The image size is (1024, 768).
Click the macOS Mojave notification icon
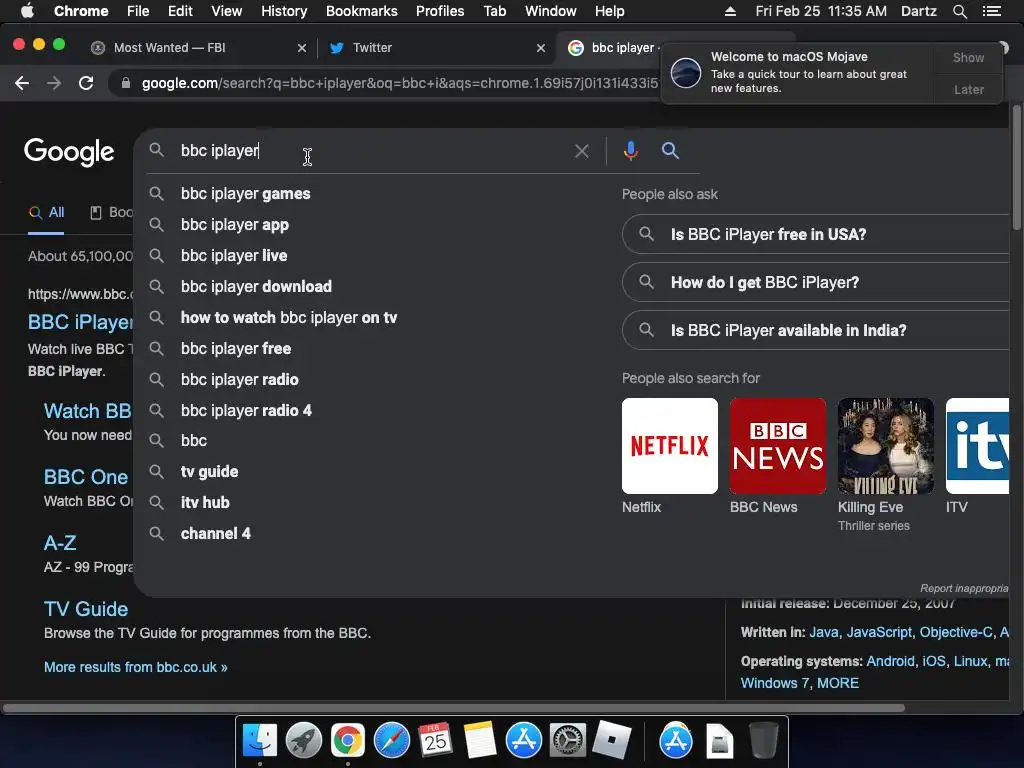click(x=686, y=72)
